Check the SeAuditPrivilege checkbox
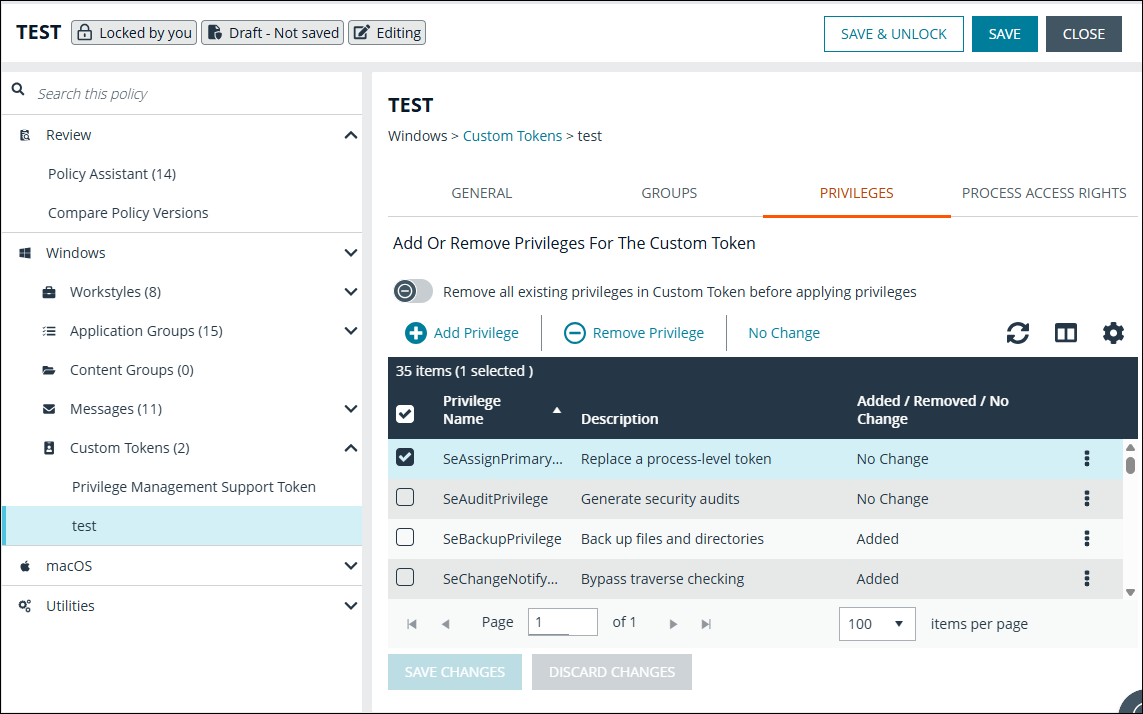Image resolution: width=1143 pixels, height=714 pixels. click(405, 498)
